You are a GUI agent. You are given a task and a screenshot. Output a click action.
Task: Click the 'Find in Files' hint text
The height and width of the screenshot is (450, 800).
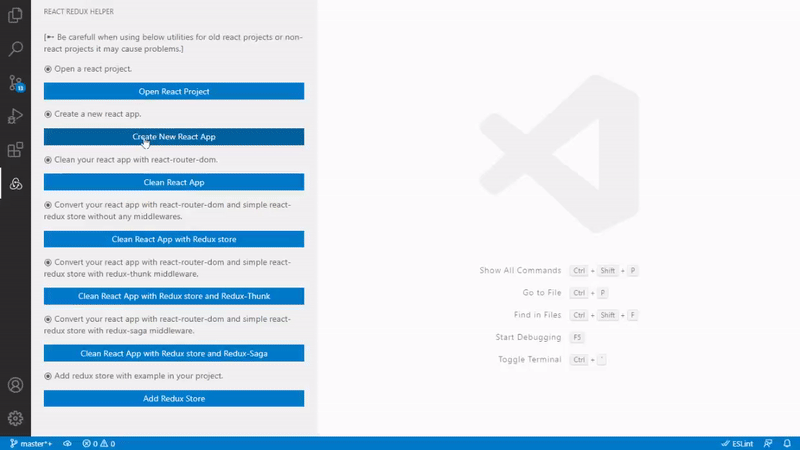[537, 315]
